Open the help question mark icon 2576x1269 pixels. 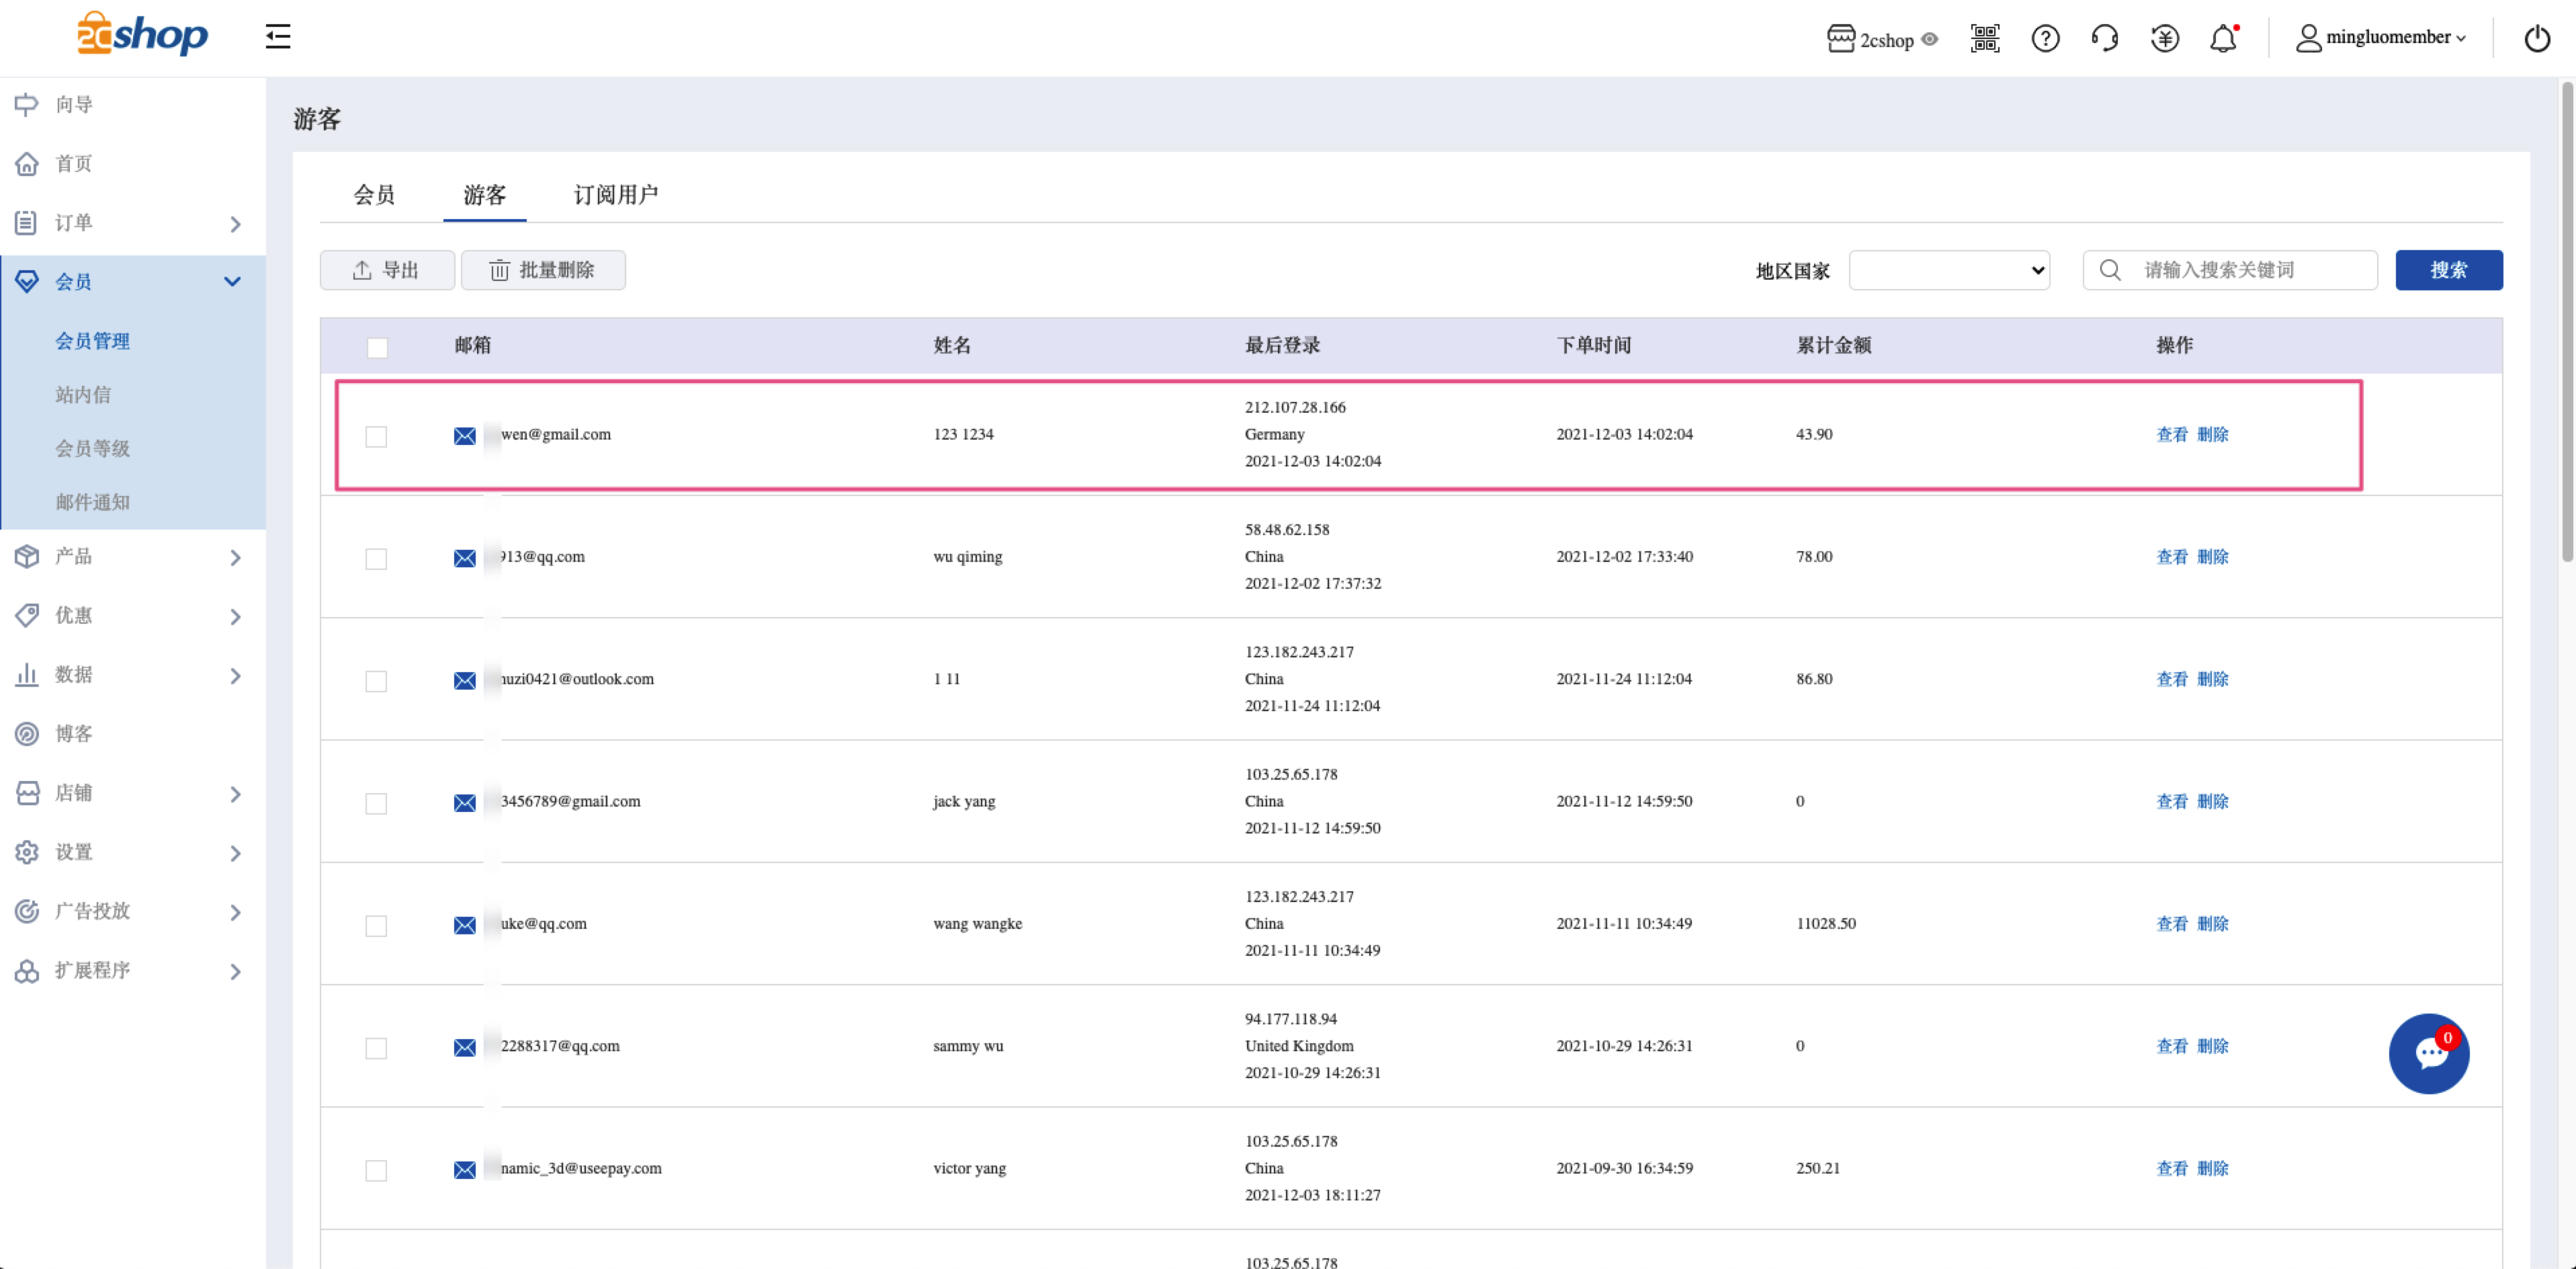2045,39
